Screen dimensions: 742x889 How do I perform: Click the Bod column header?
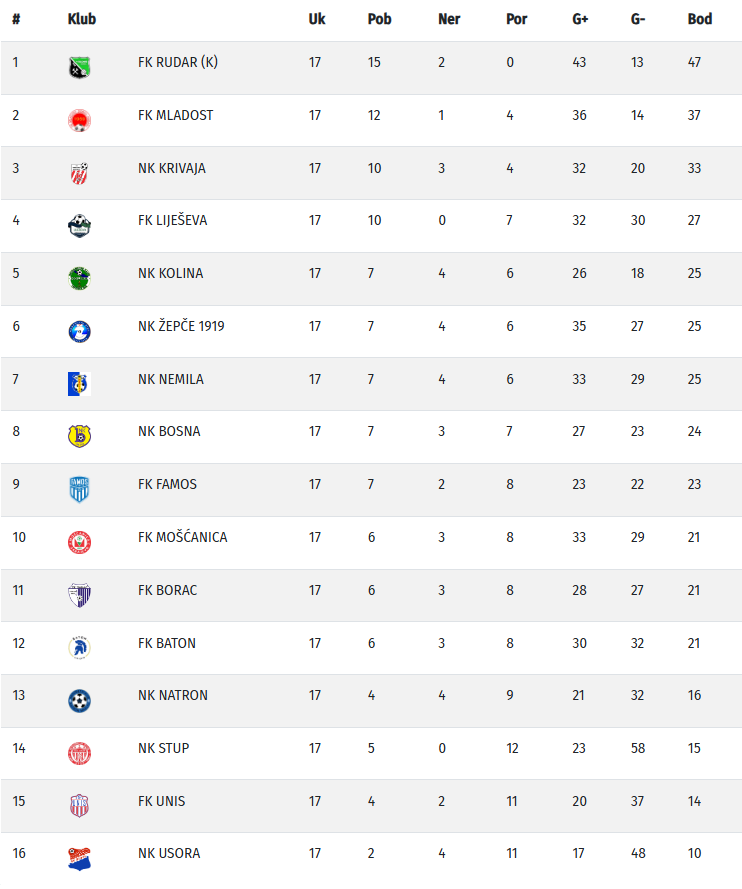(700, 19)
